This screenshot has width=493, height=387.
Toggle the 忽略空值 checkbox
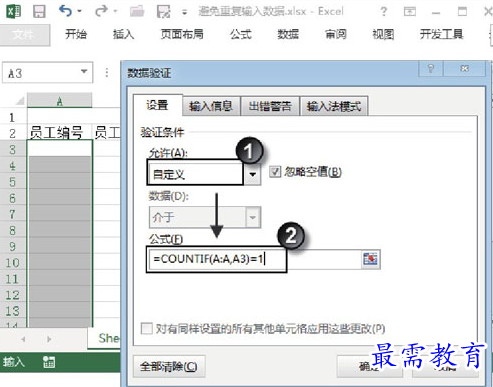pos(275,172)
